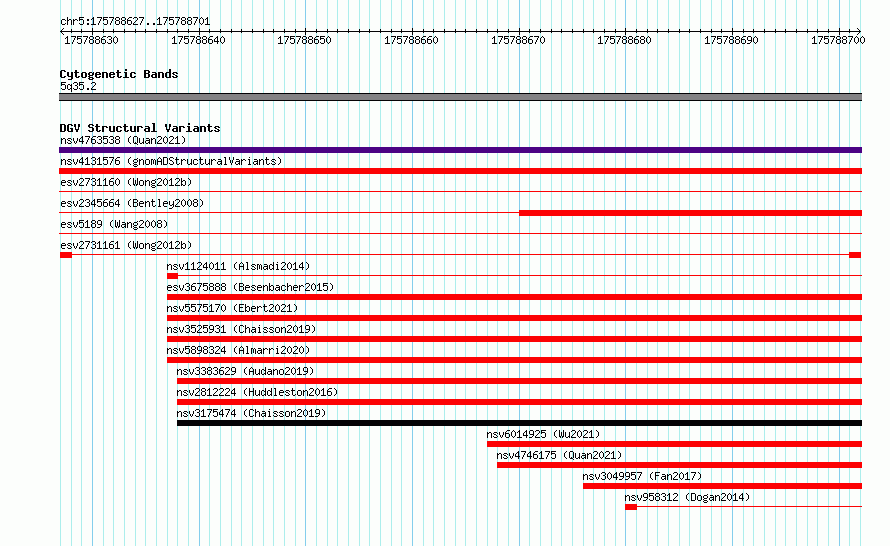Viewport: 890px width, 546px height.
Task: Click nsv958312 (Dogan2014) variant label
Action: pyautogui.click(x=687, y=497)
